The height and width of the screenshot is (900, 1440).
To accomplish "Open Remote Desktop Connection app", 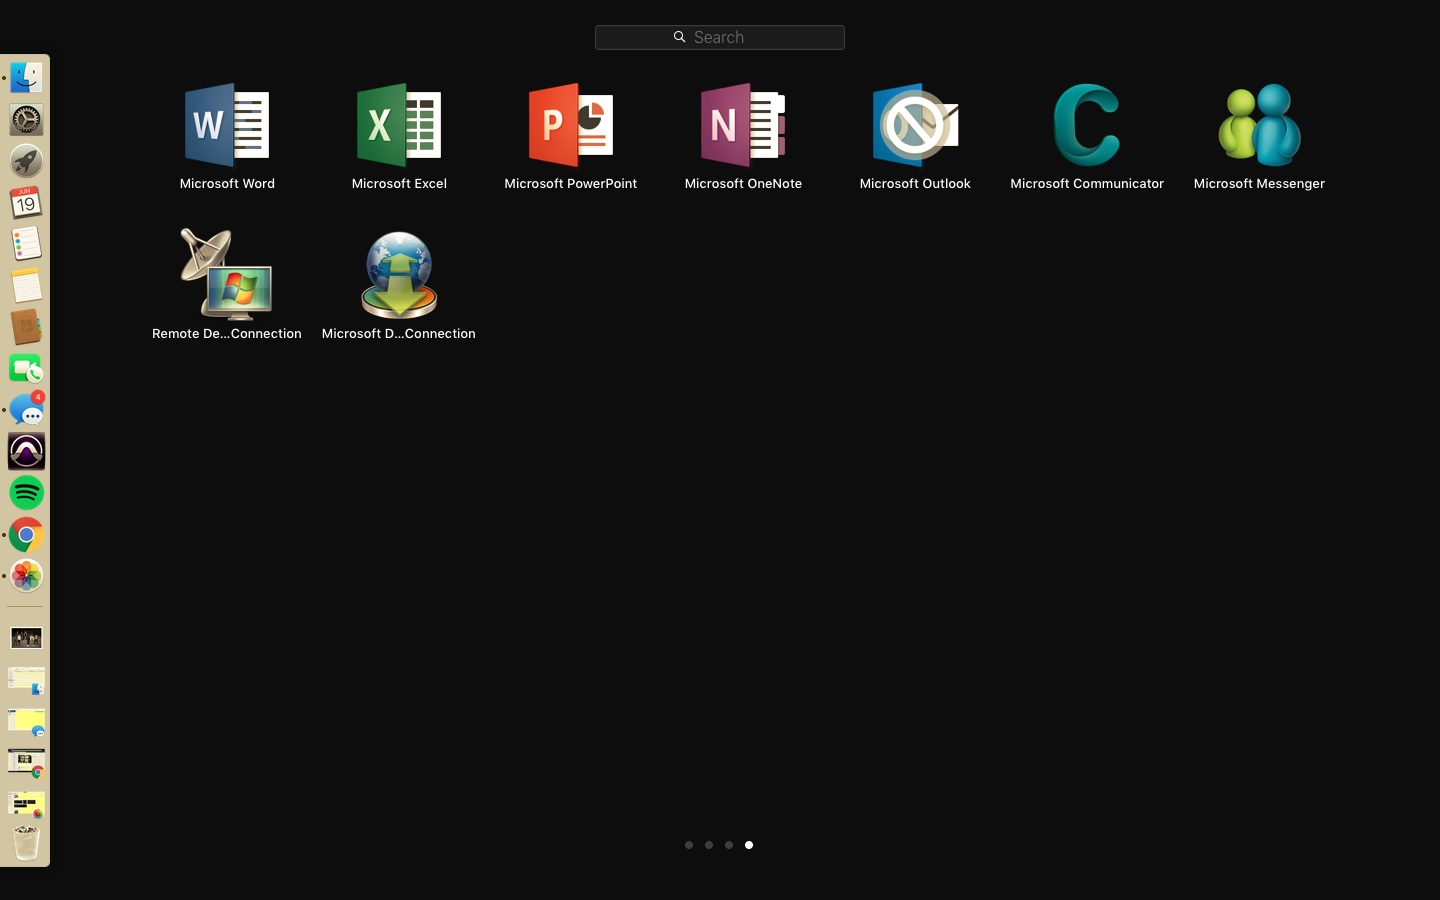I will [x=227, y=275].
